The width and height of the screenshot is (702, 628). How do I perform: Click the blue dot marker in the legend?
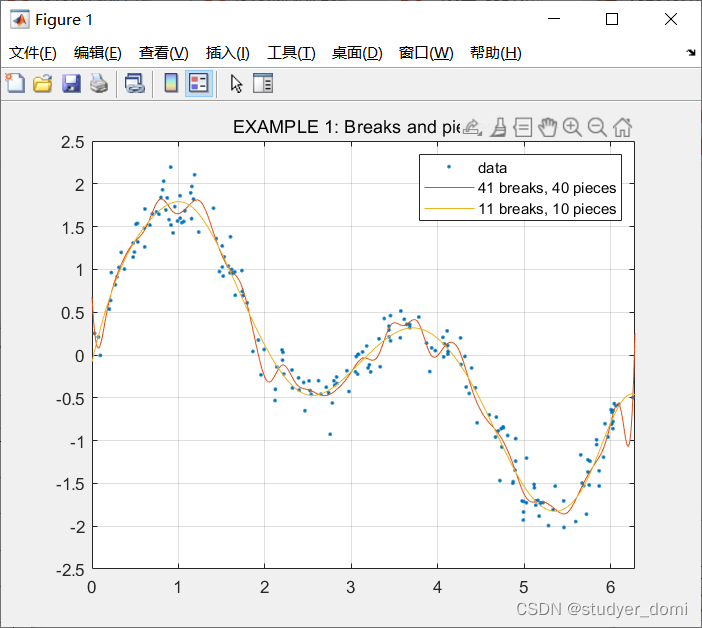(x=449, y=167)
